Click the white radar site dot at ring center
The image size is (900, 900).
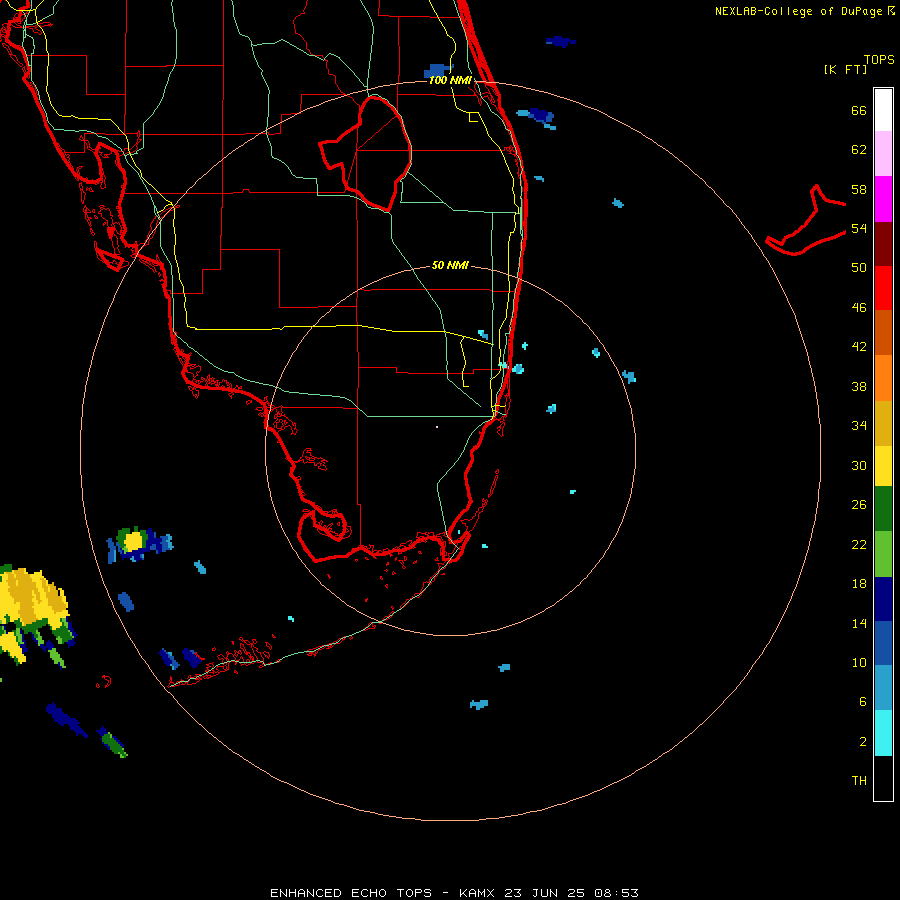(437, 427)
